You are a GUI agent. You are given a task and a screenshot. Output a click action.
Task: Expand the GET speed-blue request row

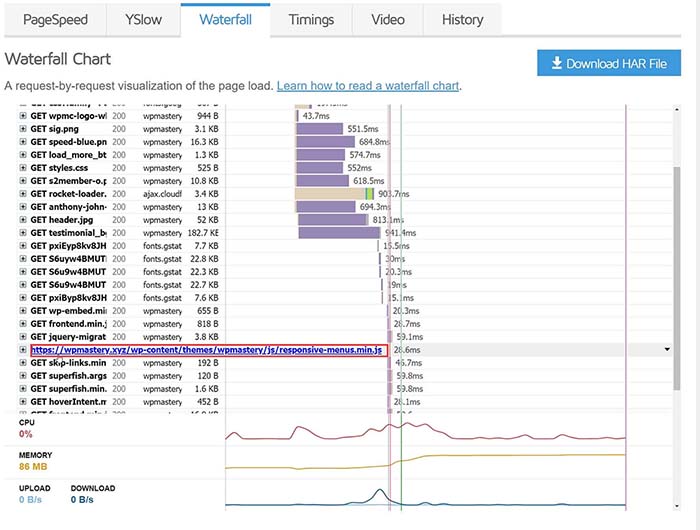pos(23,142)
